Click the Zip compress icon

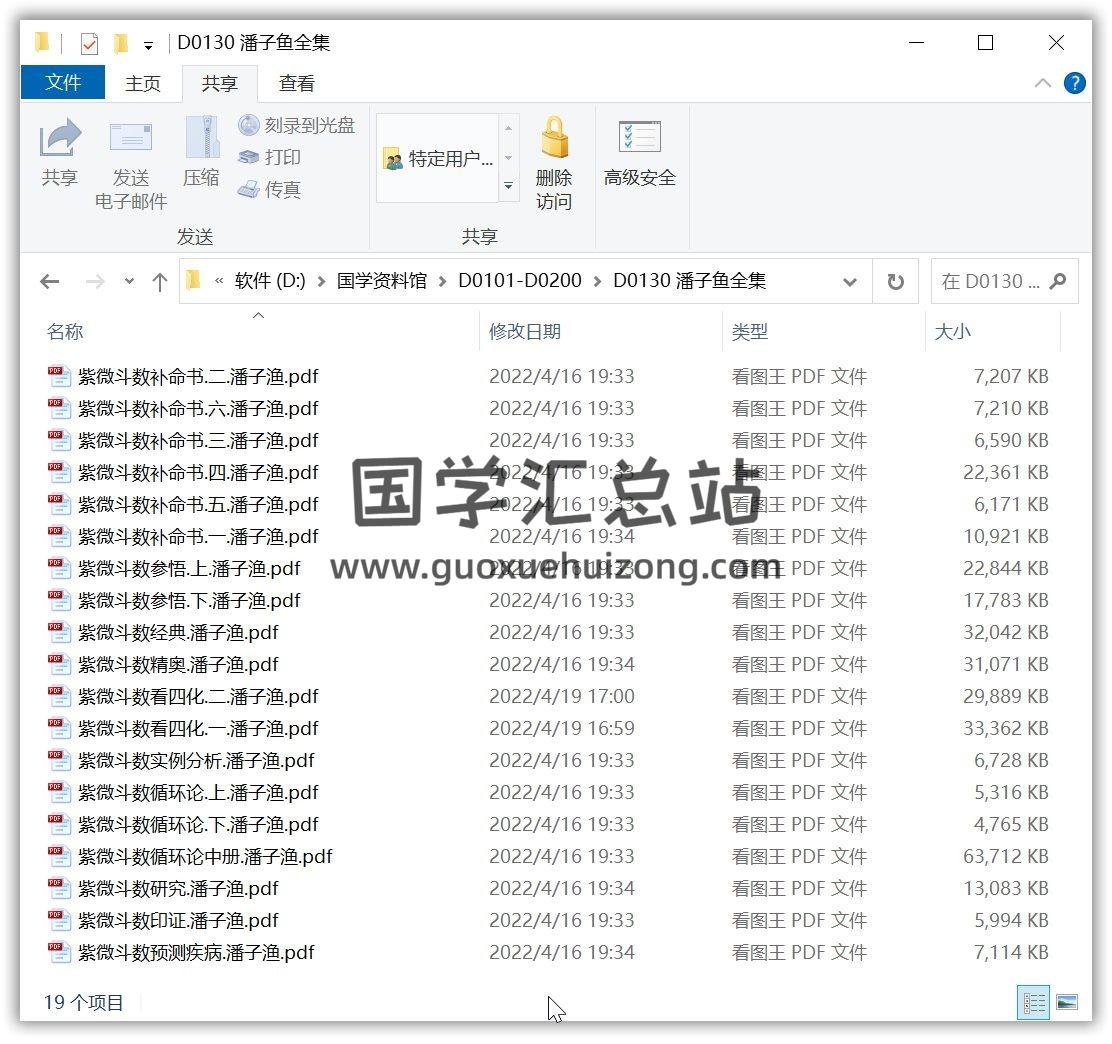[x=201, y=139]
